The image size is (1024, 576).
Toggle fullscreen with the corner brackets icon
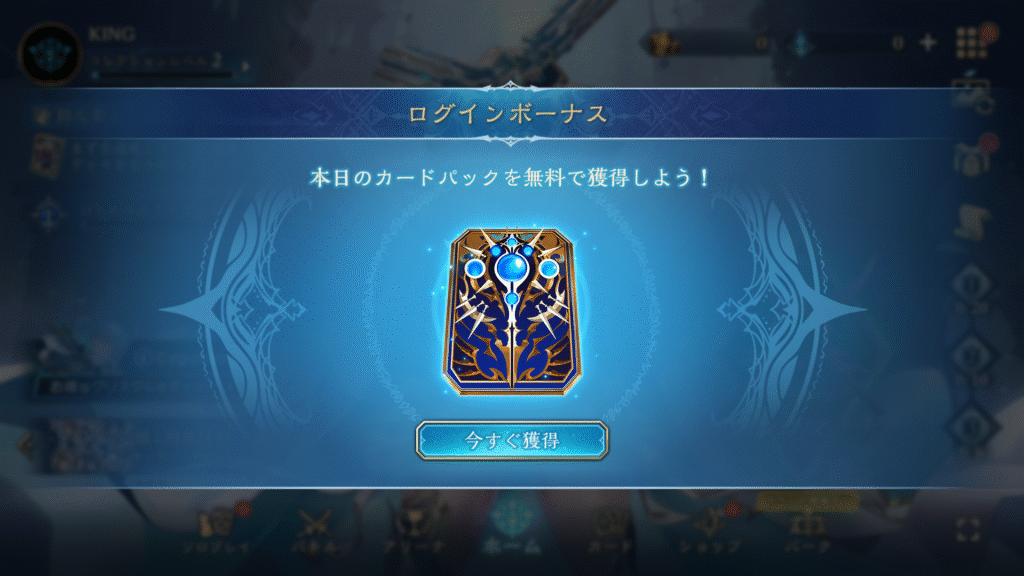click(968, 530)
